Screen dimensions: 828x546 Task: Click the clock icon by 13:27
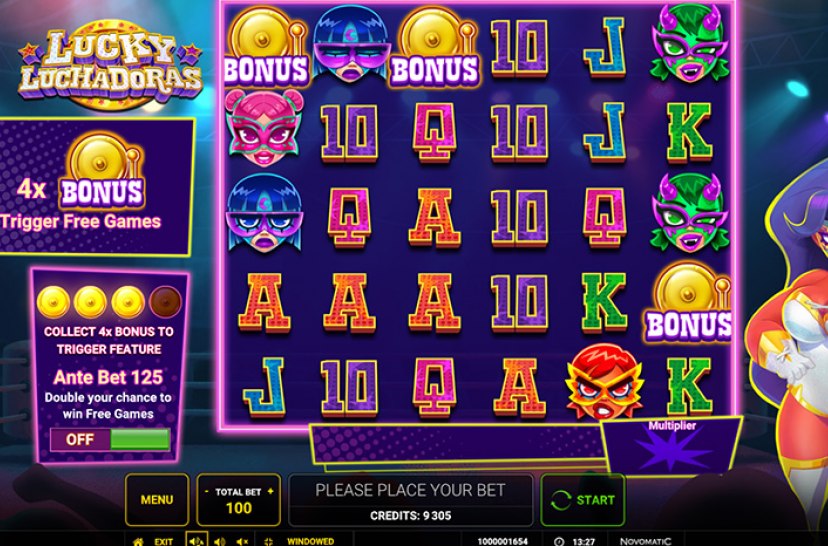[560, 541]
